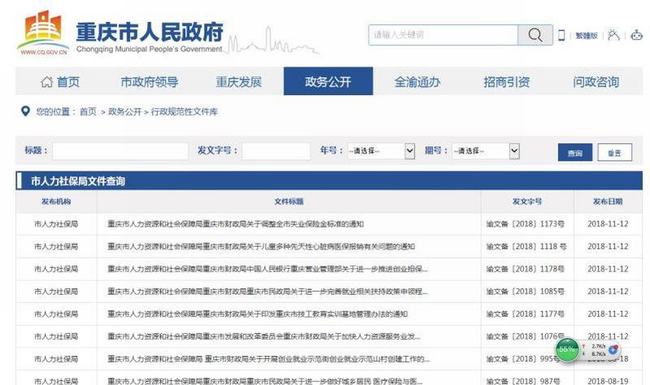The height and width of the screenshot is (385, 650).
Task: Focus the keyword search box at top
Action: coord(443,35)
